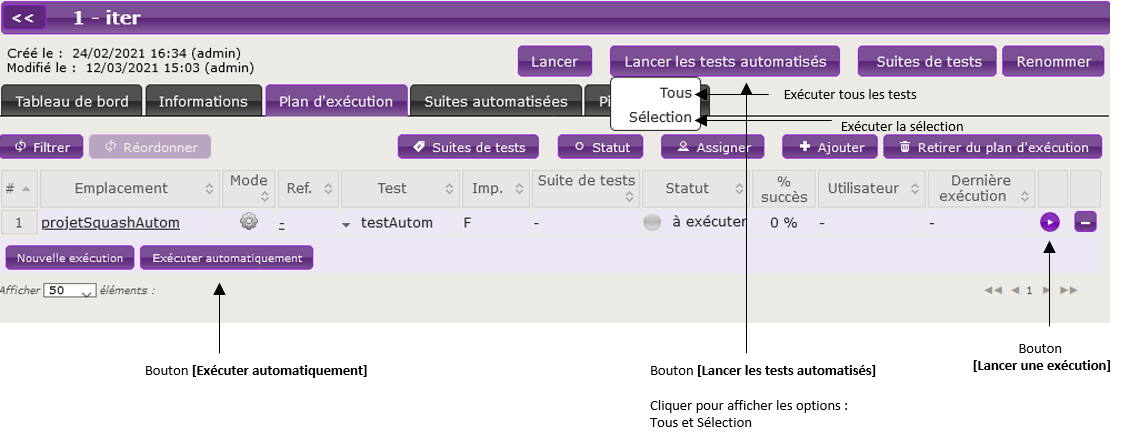
Task: Switch to Informations tab
Action: 203,101
